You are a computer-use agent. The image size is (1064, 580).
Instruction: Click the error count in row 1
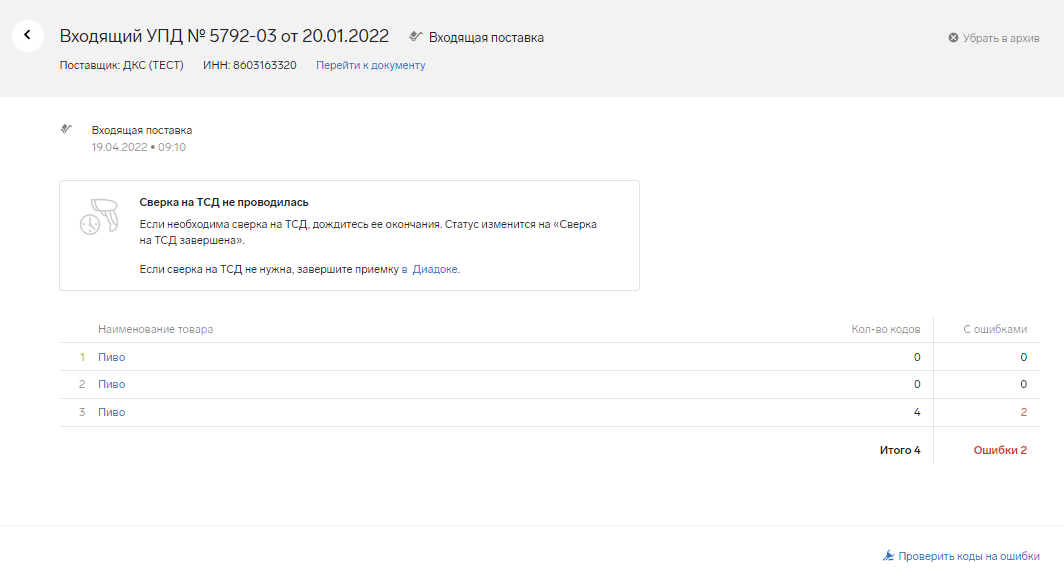(1022, 357)
